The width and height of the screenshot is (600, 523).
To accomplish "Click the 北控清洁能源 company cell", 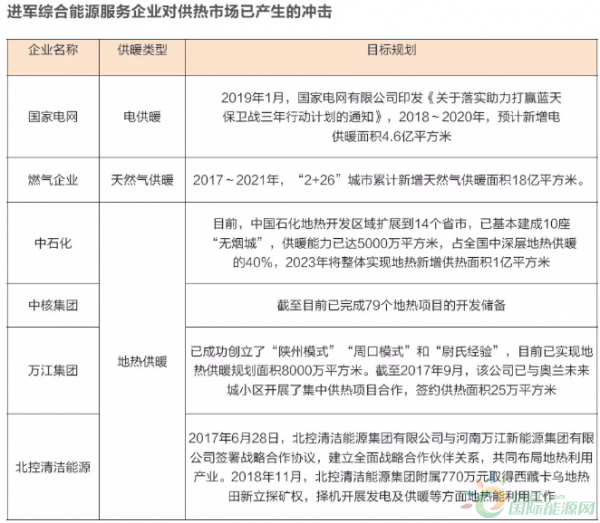I will (53, 467).
